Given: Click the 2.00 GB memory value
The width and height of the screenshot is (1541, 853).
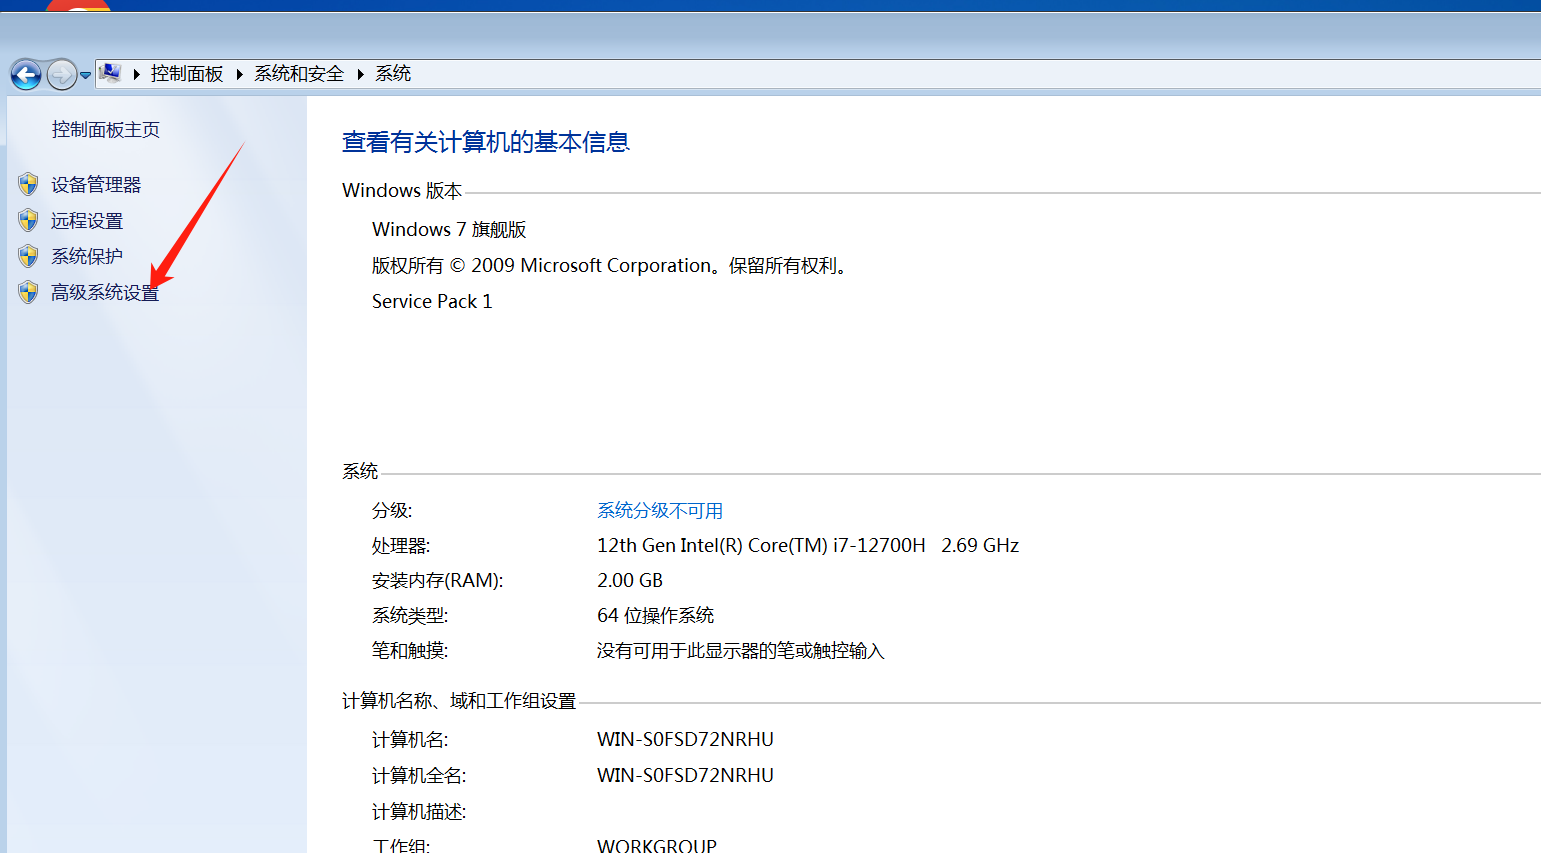Looking at the screenshot, I should 630,581.
